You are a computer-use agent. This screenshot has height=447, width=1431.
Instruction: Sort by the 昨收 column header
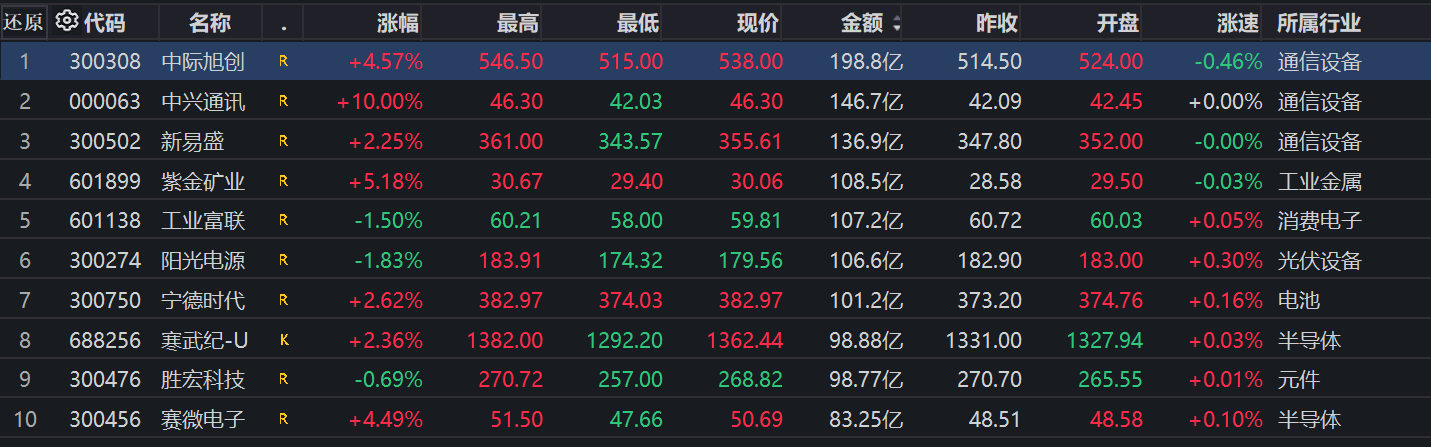997,22
